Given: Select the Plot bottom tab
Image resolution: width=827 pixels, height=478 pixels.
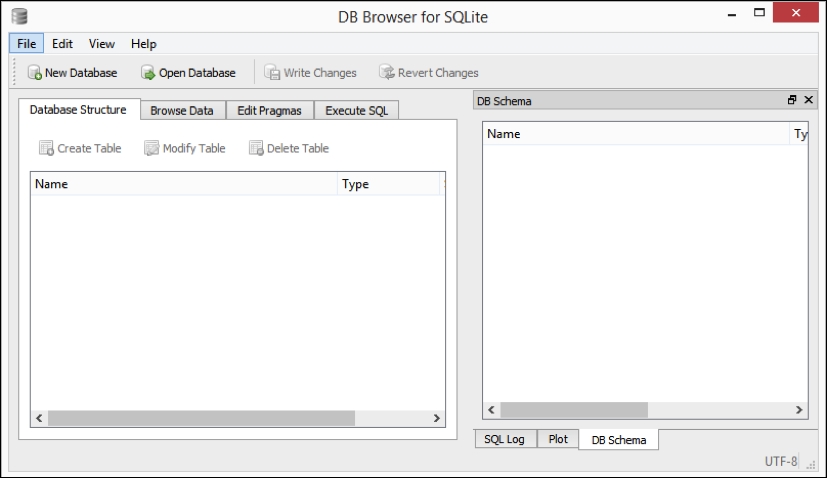Looking at the screenshot, I should [558, 440].
